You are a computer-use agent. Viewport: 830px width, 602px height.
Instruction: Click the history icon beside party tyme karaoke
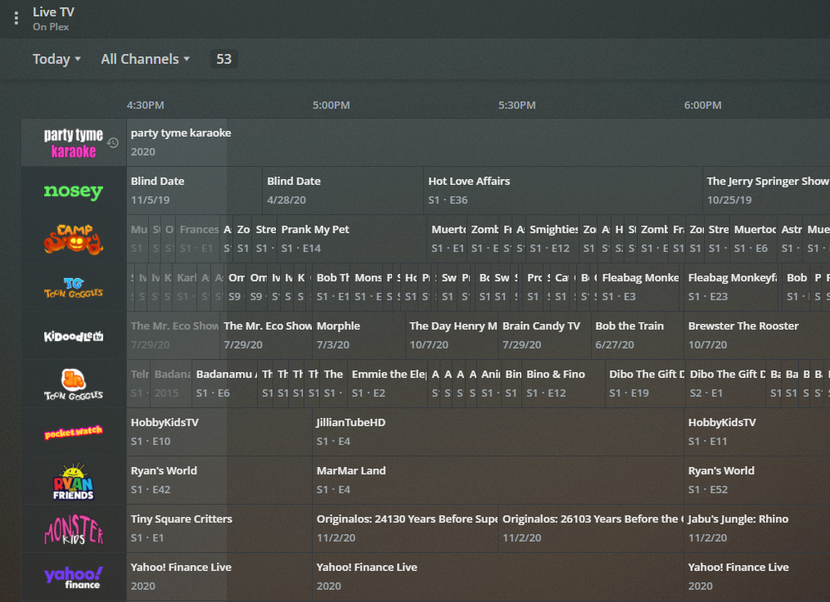pyautogui.click(x=113, y=142)
